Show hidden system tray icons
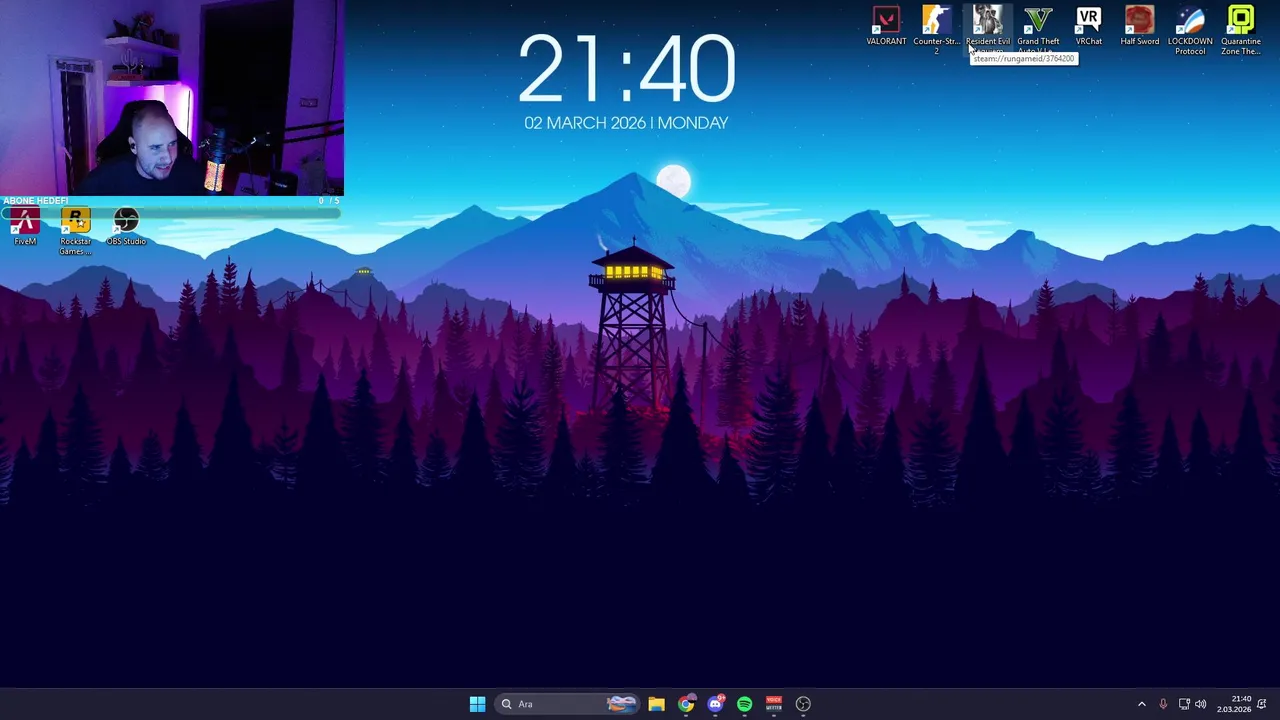The width and height of the screenshot is (1280, 720). click(x=1141, y=704)
